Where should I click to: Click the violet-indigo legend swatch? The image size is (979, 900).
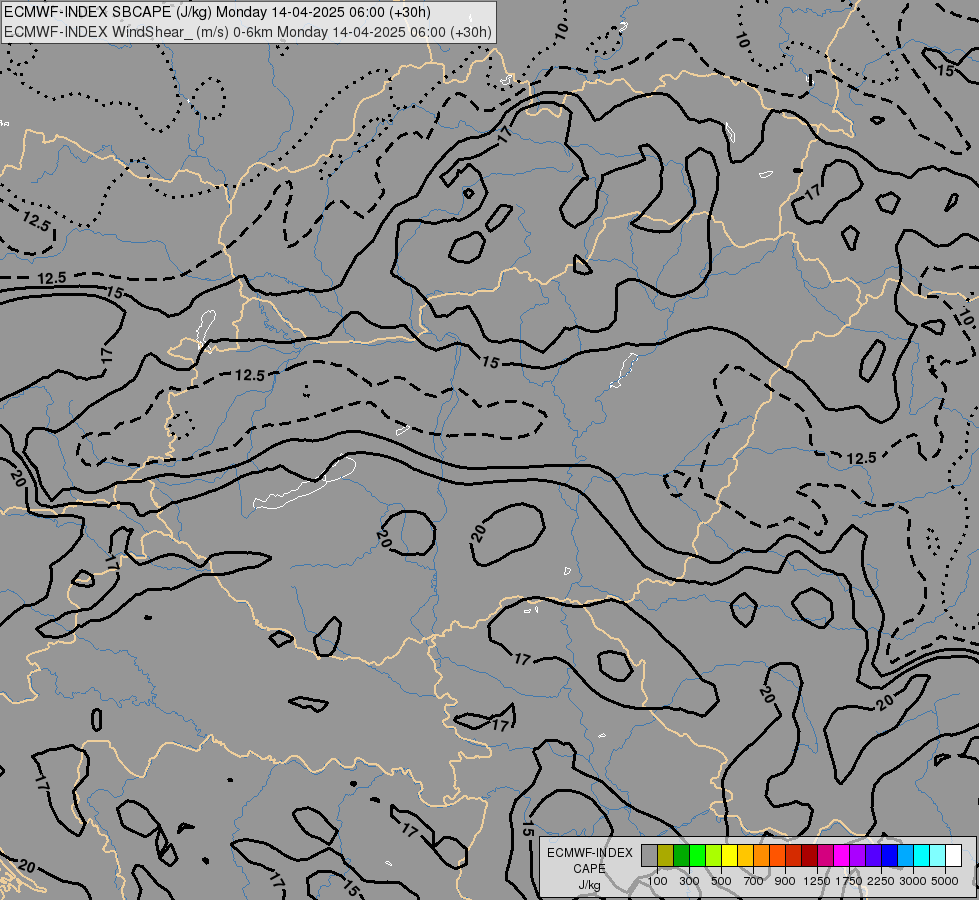873,855
